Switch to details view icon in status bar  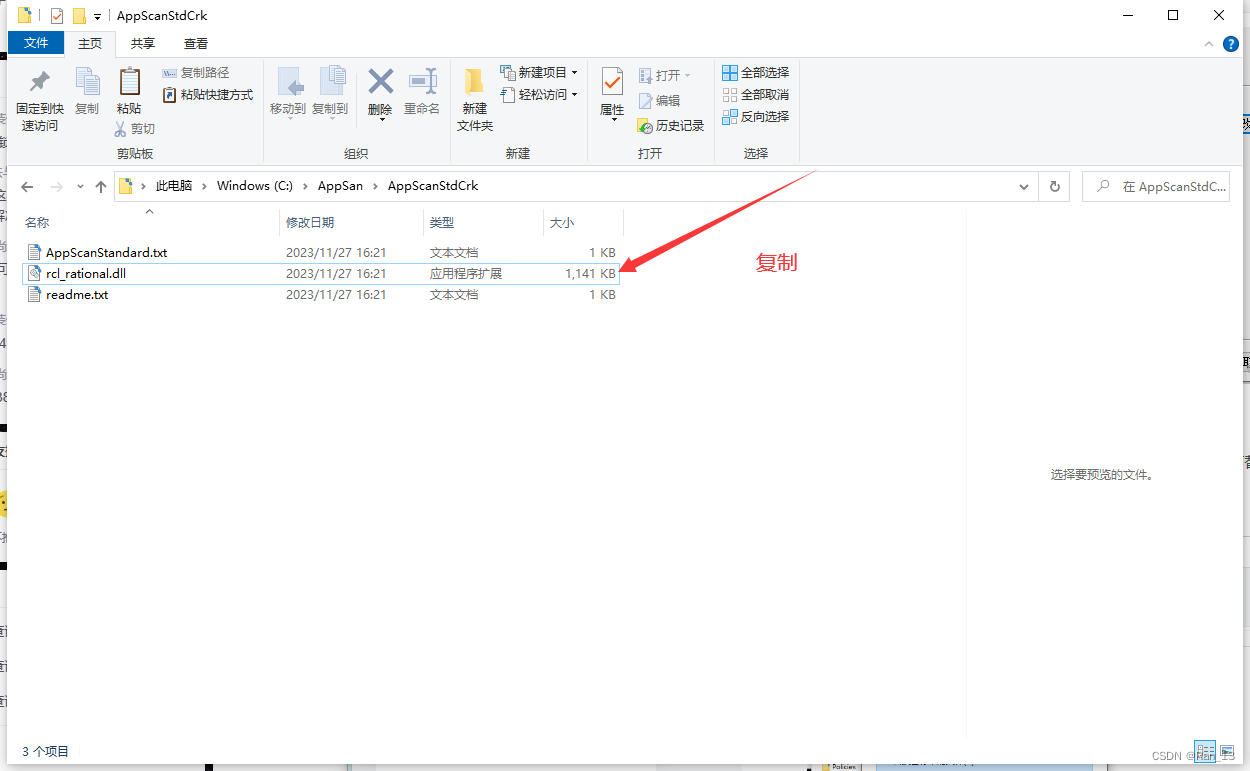click(x=1206, y=751)
